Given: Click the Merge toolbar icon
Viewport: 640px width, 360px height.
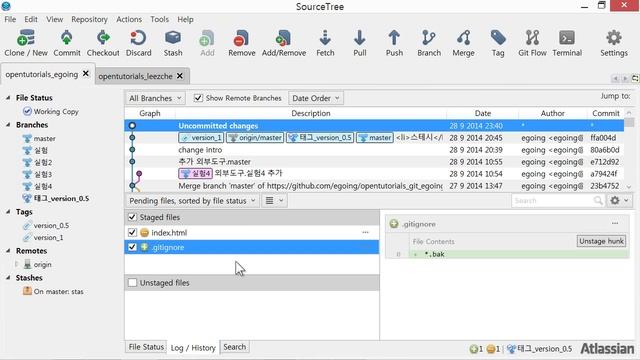Looking at the screenshot, I should pyautogui.click(x=463, y=38).
